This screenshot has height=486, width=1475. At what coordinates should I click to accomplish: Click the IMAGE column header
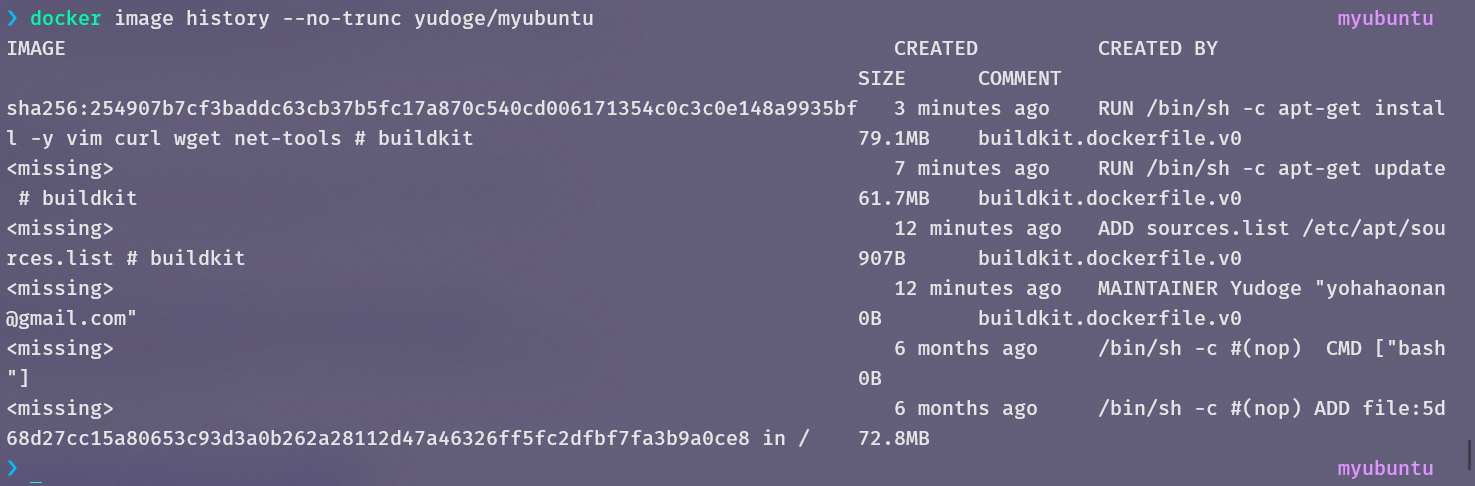36,48
